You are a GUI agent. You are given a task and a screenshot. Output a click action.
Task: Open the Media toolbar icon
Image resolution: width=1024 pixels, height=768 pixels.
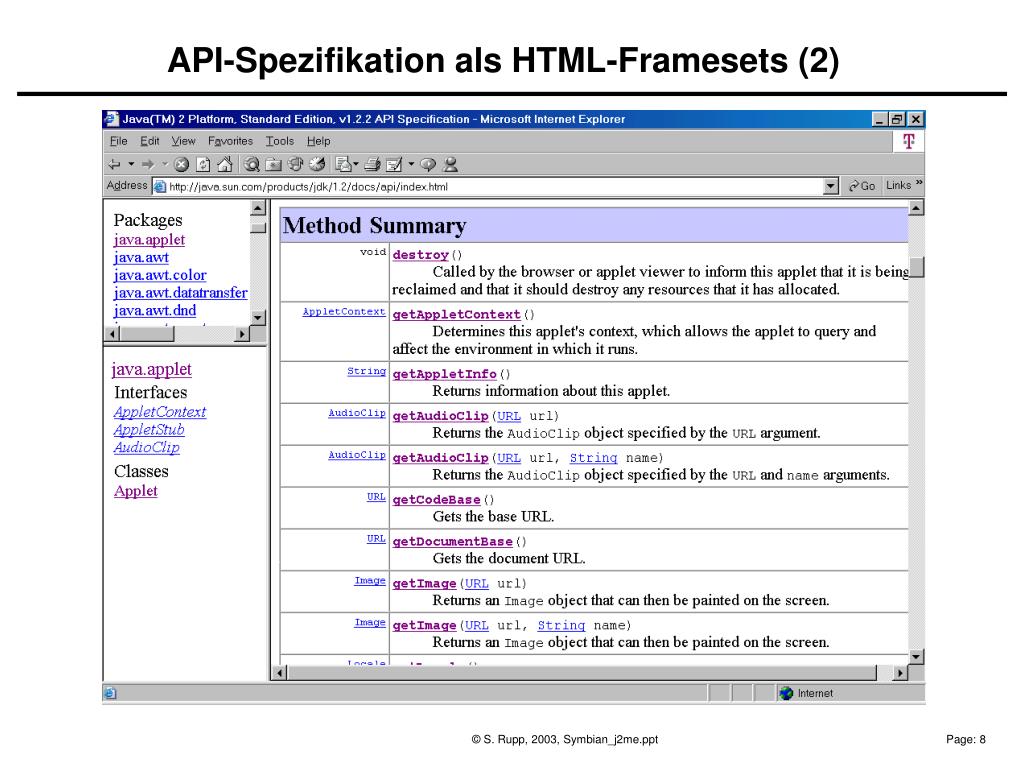coord(295,165)
